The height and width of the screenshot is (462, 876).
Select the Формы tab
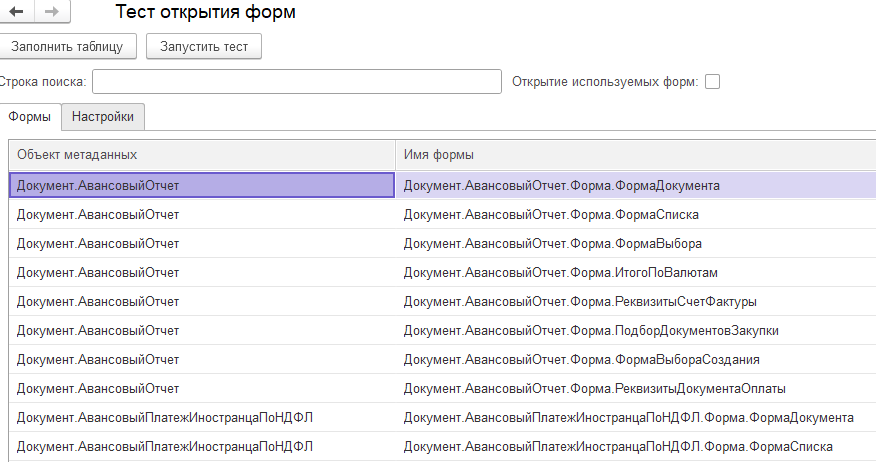pos(30,116)
